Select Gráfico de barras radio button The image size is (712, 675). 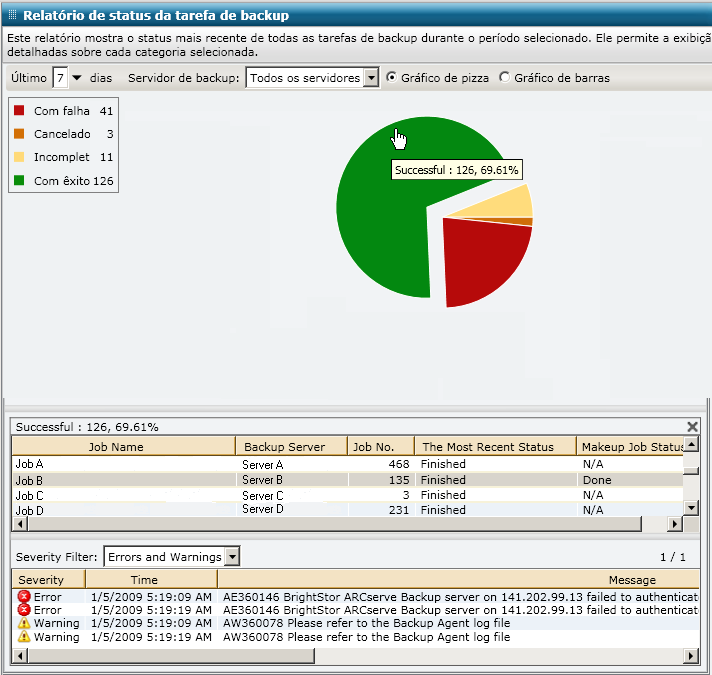[x=504, y=78]
